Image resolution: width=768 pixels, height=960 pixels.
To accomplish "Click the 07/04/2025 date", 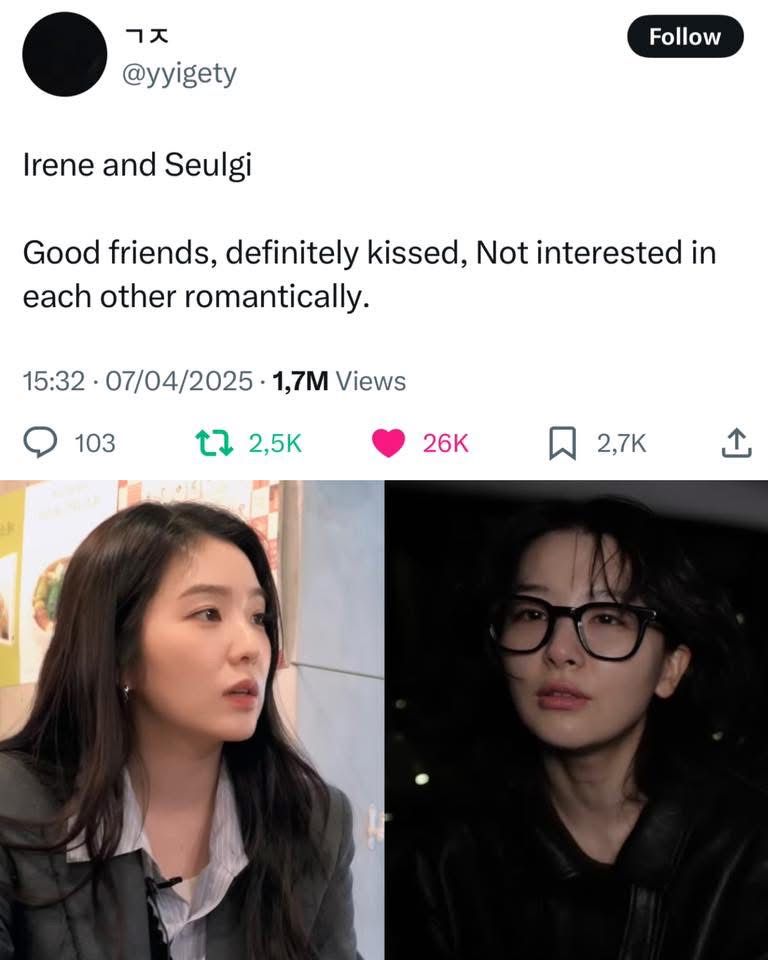I will coord(179,381).
